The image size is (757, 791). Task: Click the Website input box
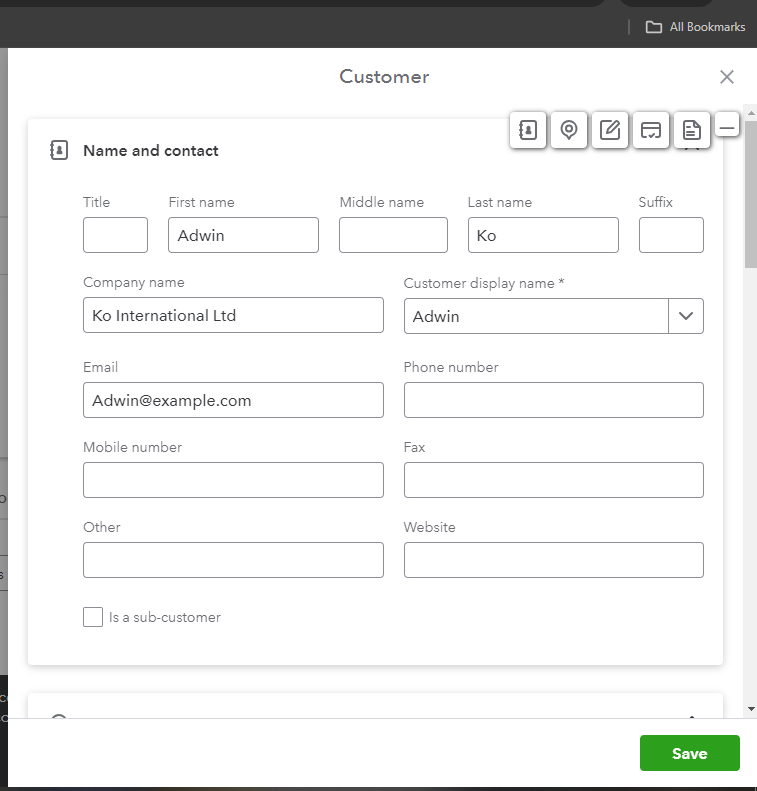coord(553,560)
